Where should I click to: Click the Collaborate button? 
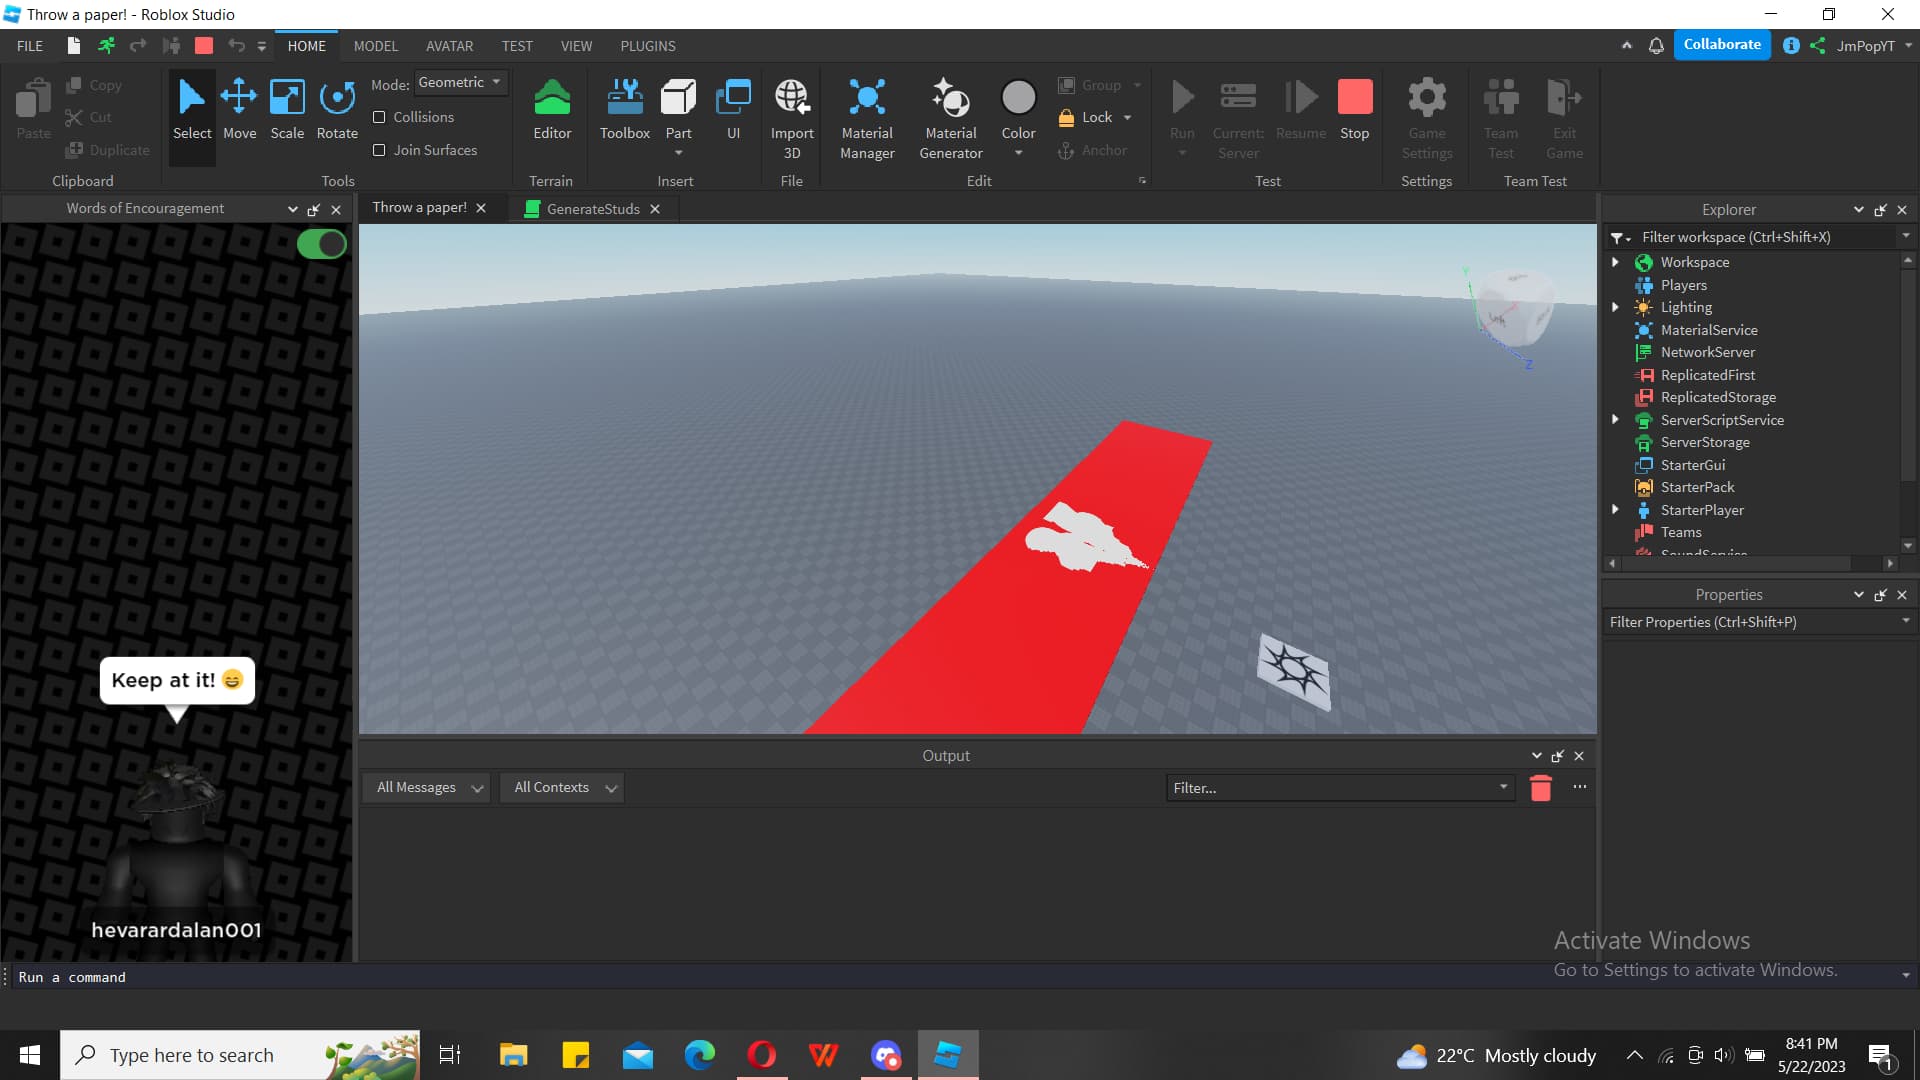(1721, 44)
